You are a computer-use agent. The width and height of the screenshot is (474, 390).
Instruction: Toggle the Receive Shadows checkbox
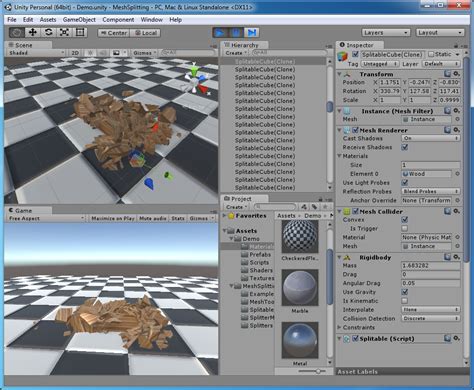405,147
